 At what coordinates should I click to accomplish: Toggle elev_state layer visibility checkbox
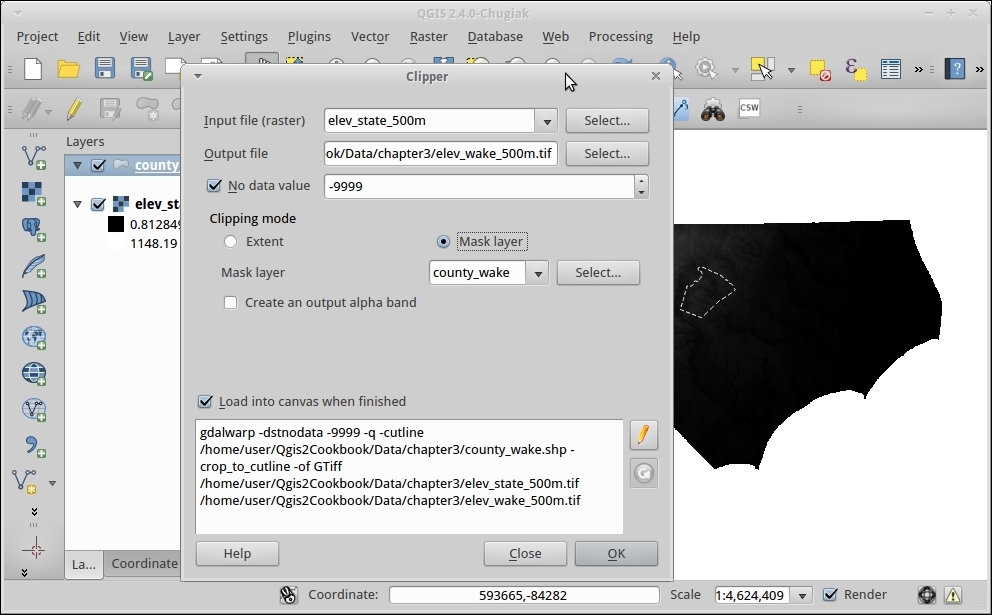(98, 204)
